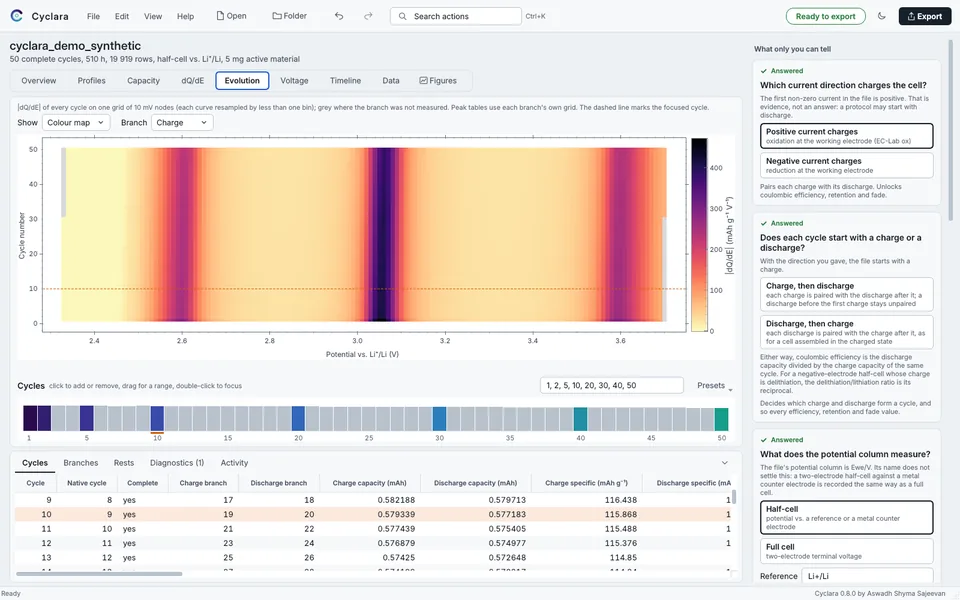
Task: Switch to the Voltage tab
Action: coord(294,81)
